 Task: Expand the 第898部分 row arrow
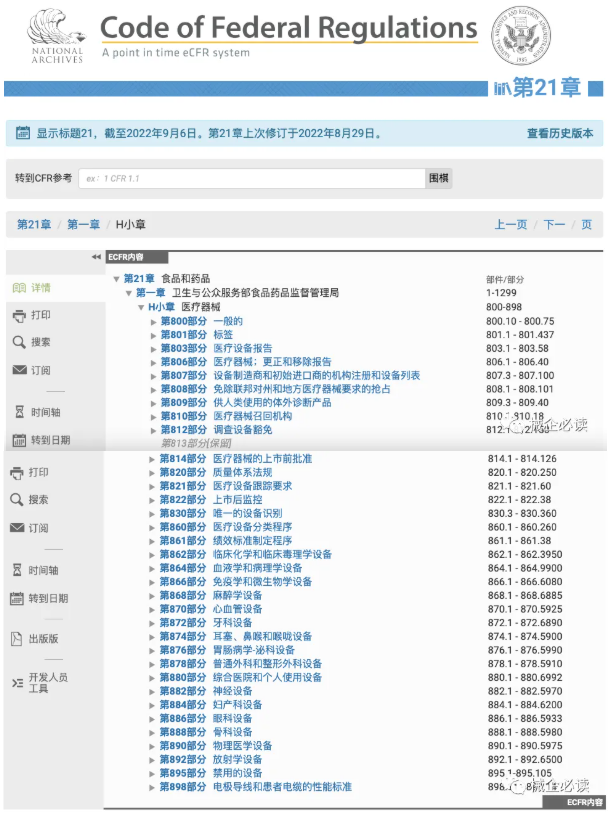152,788
